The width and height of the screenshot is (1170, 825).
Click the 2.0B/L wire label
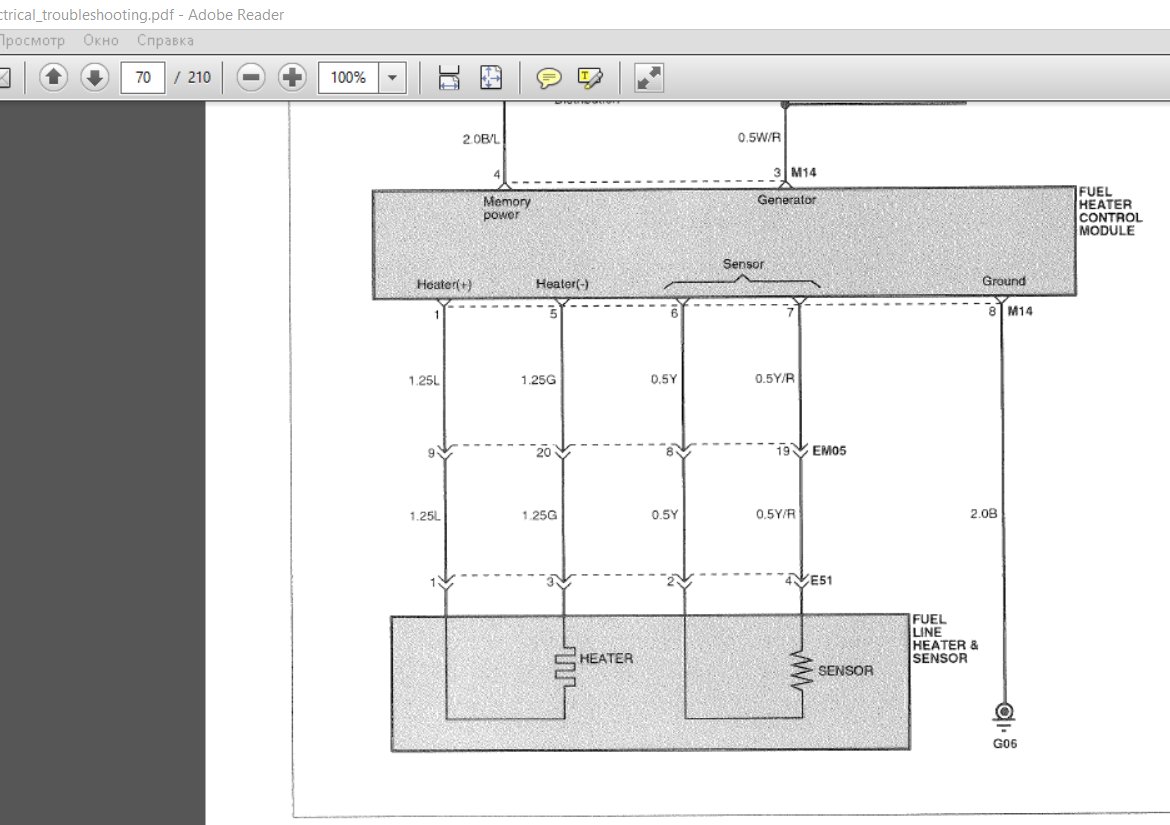[481, 139]
